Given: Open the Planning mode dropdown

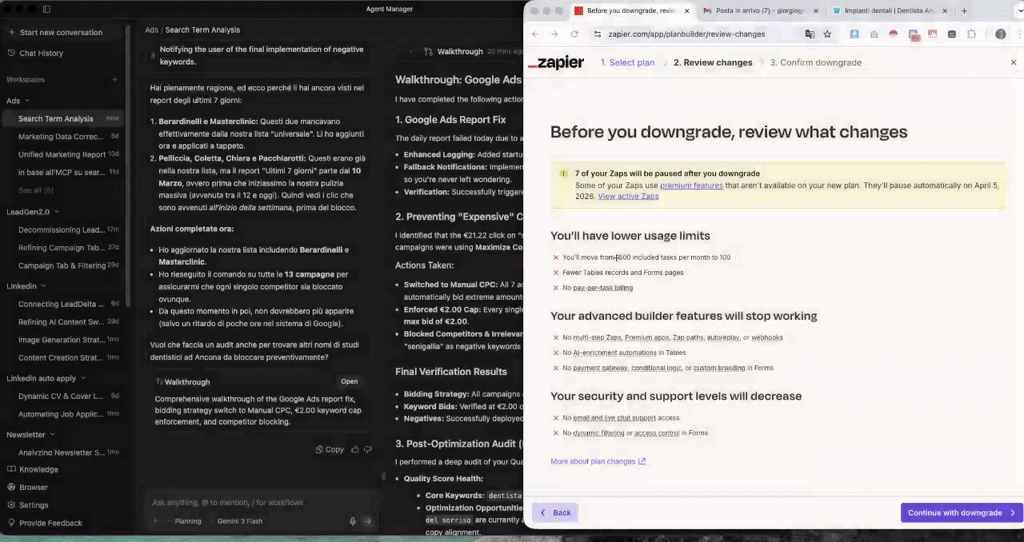Looking at the screenshot, I should 184,521.
